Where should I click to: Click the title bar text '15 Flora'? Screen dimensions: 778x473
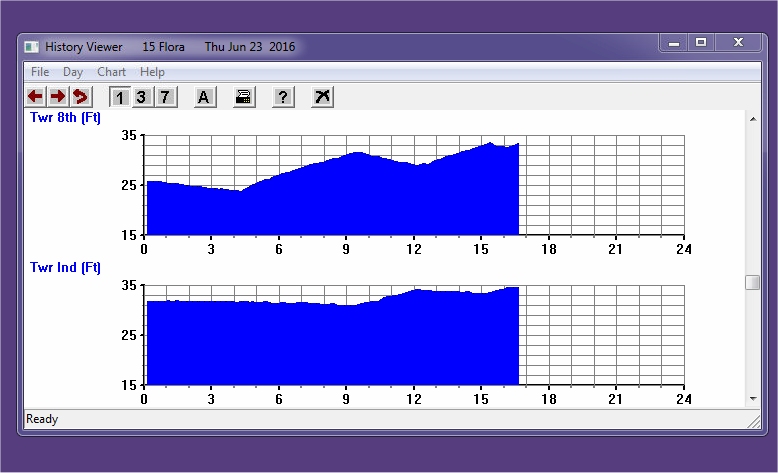click(x=163, y=47)
